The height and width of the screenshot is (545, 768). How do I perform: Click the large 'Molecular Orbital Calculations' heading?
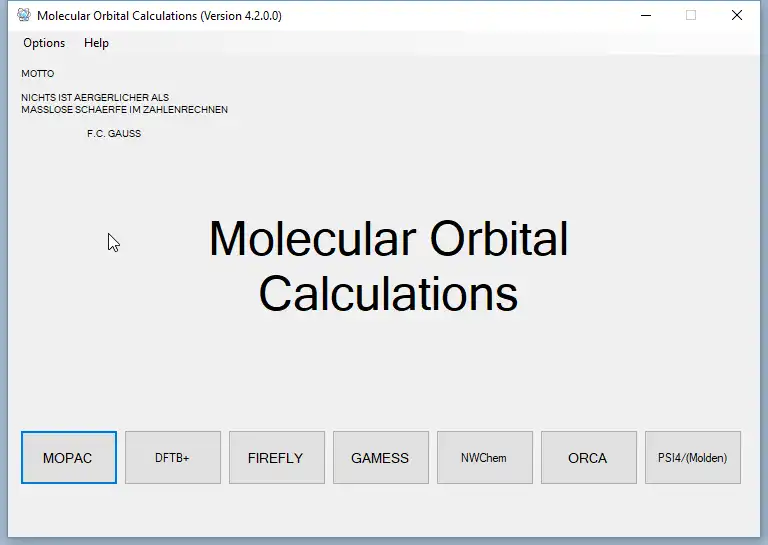[388, 266]
